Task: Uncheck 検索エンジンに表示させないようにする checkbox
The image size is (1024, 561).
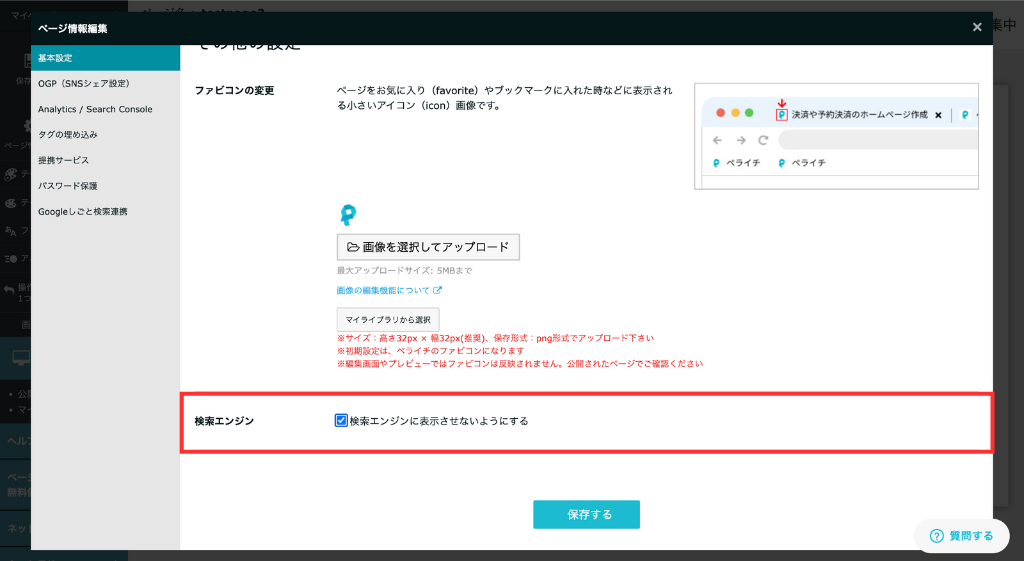Action: pos(341,421)
